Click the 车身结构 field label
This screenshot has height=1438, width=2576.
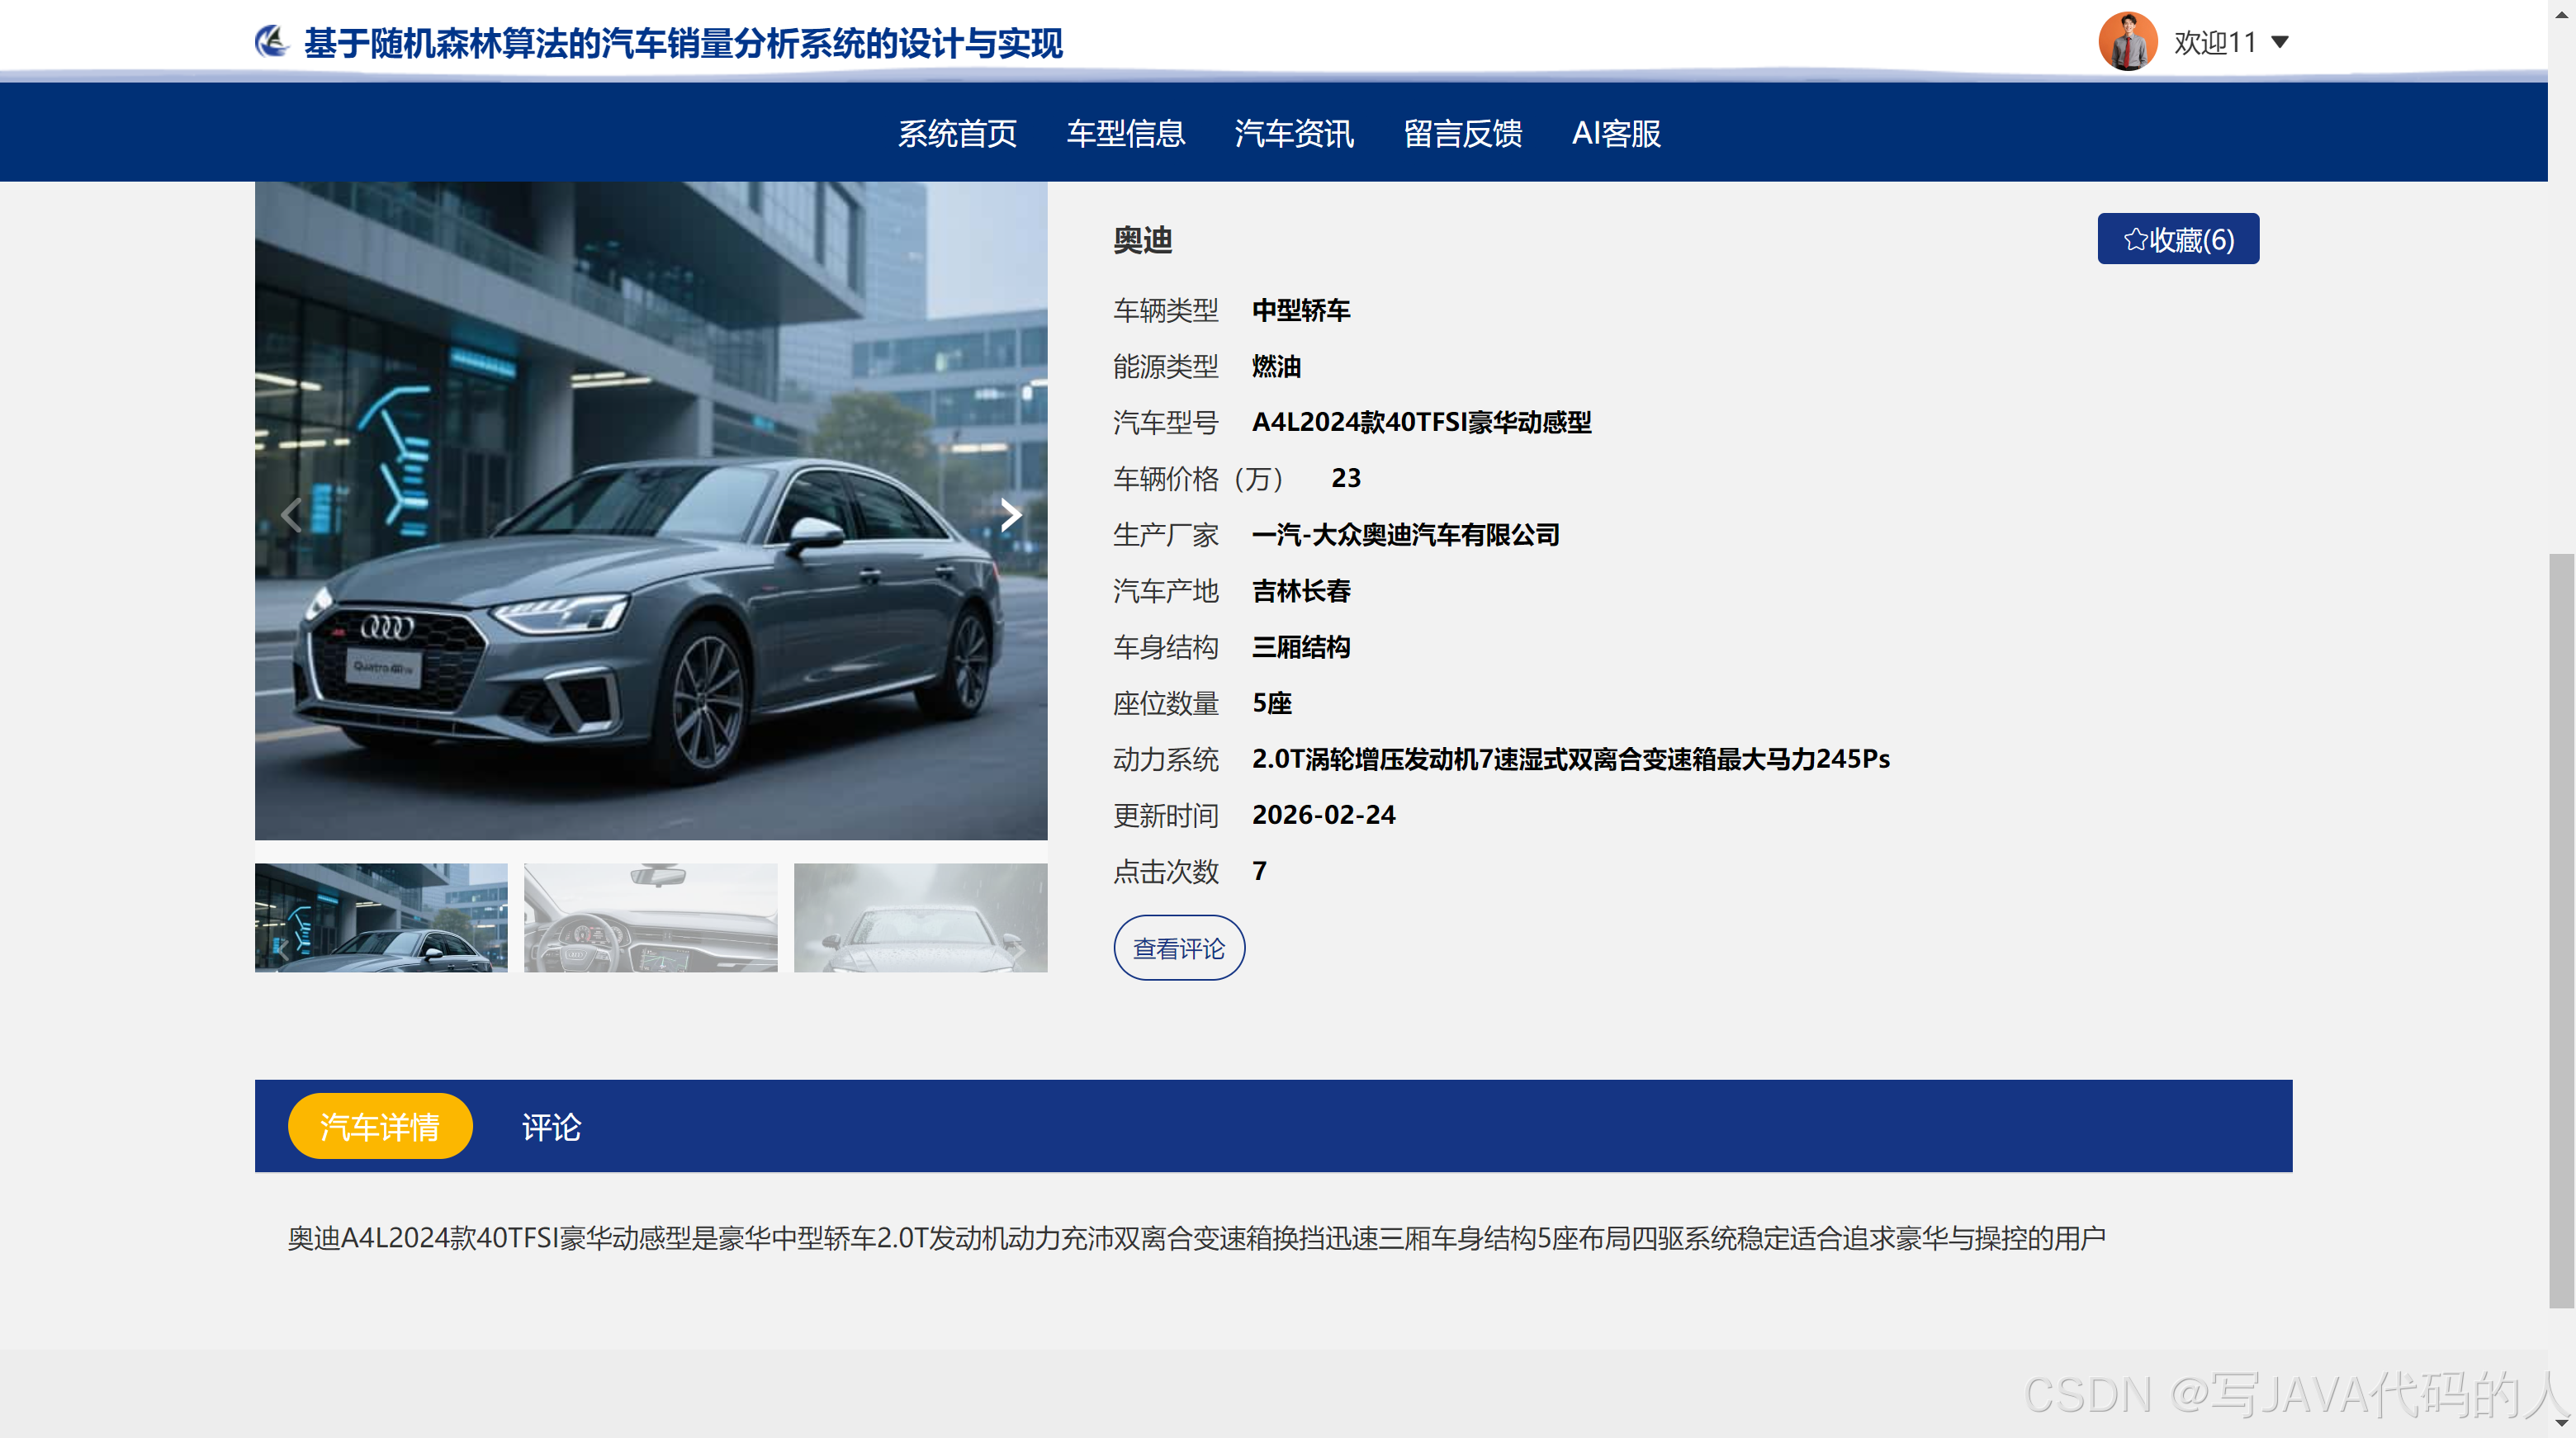(x=1166, y=647)
